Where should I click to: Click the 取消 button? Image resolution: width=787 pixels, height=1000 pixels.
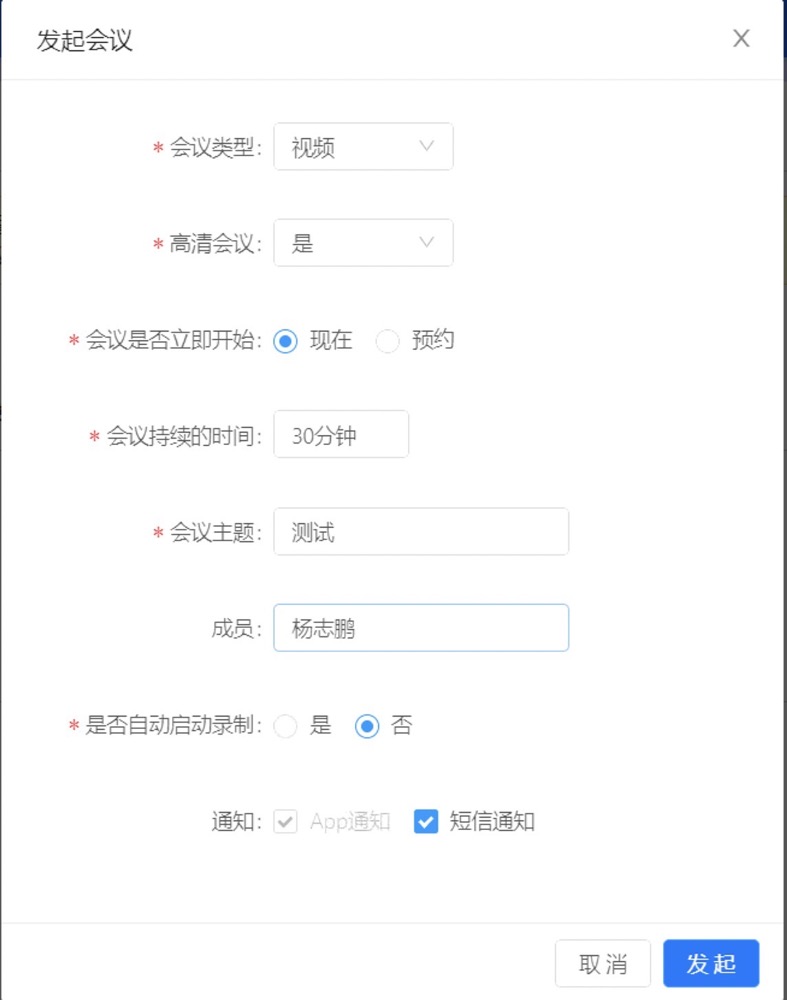point(603,964)
